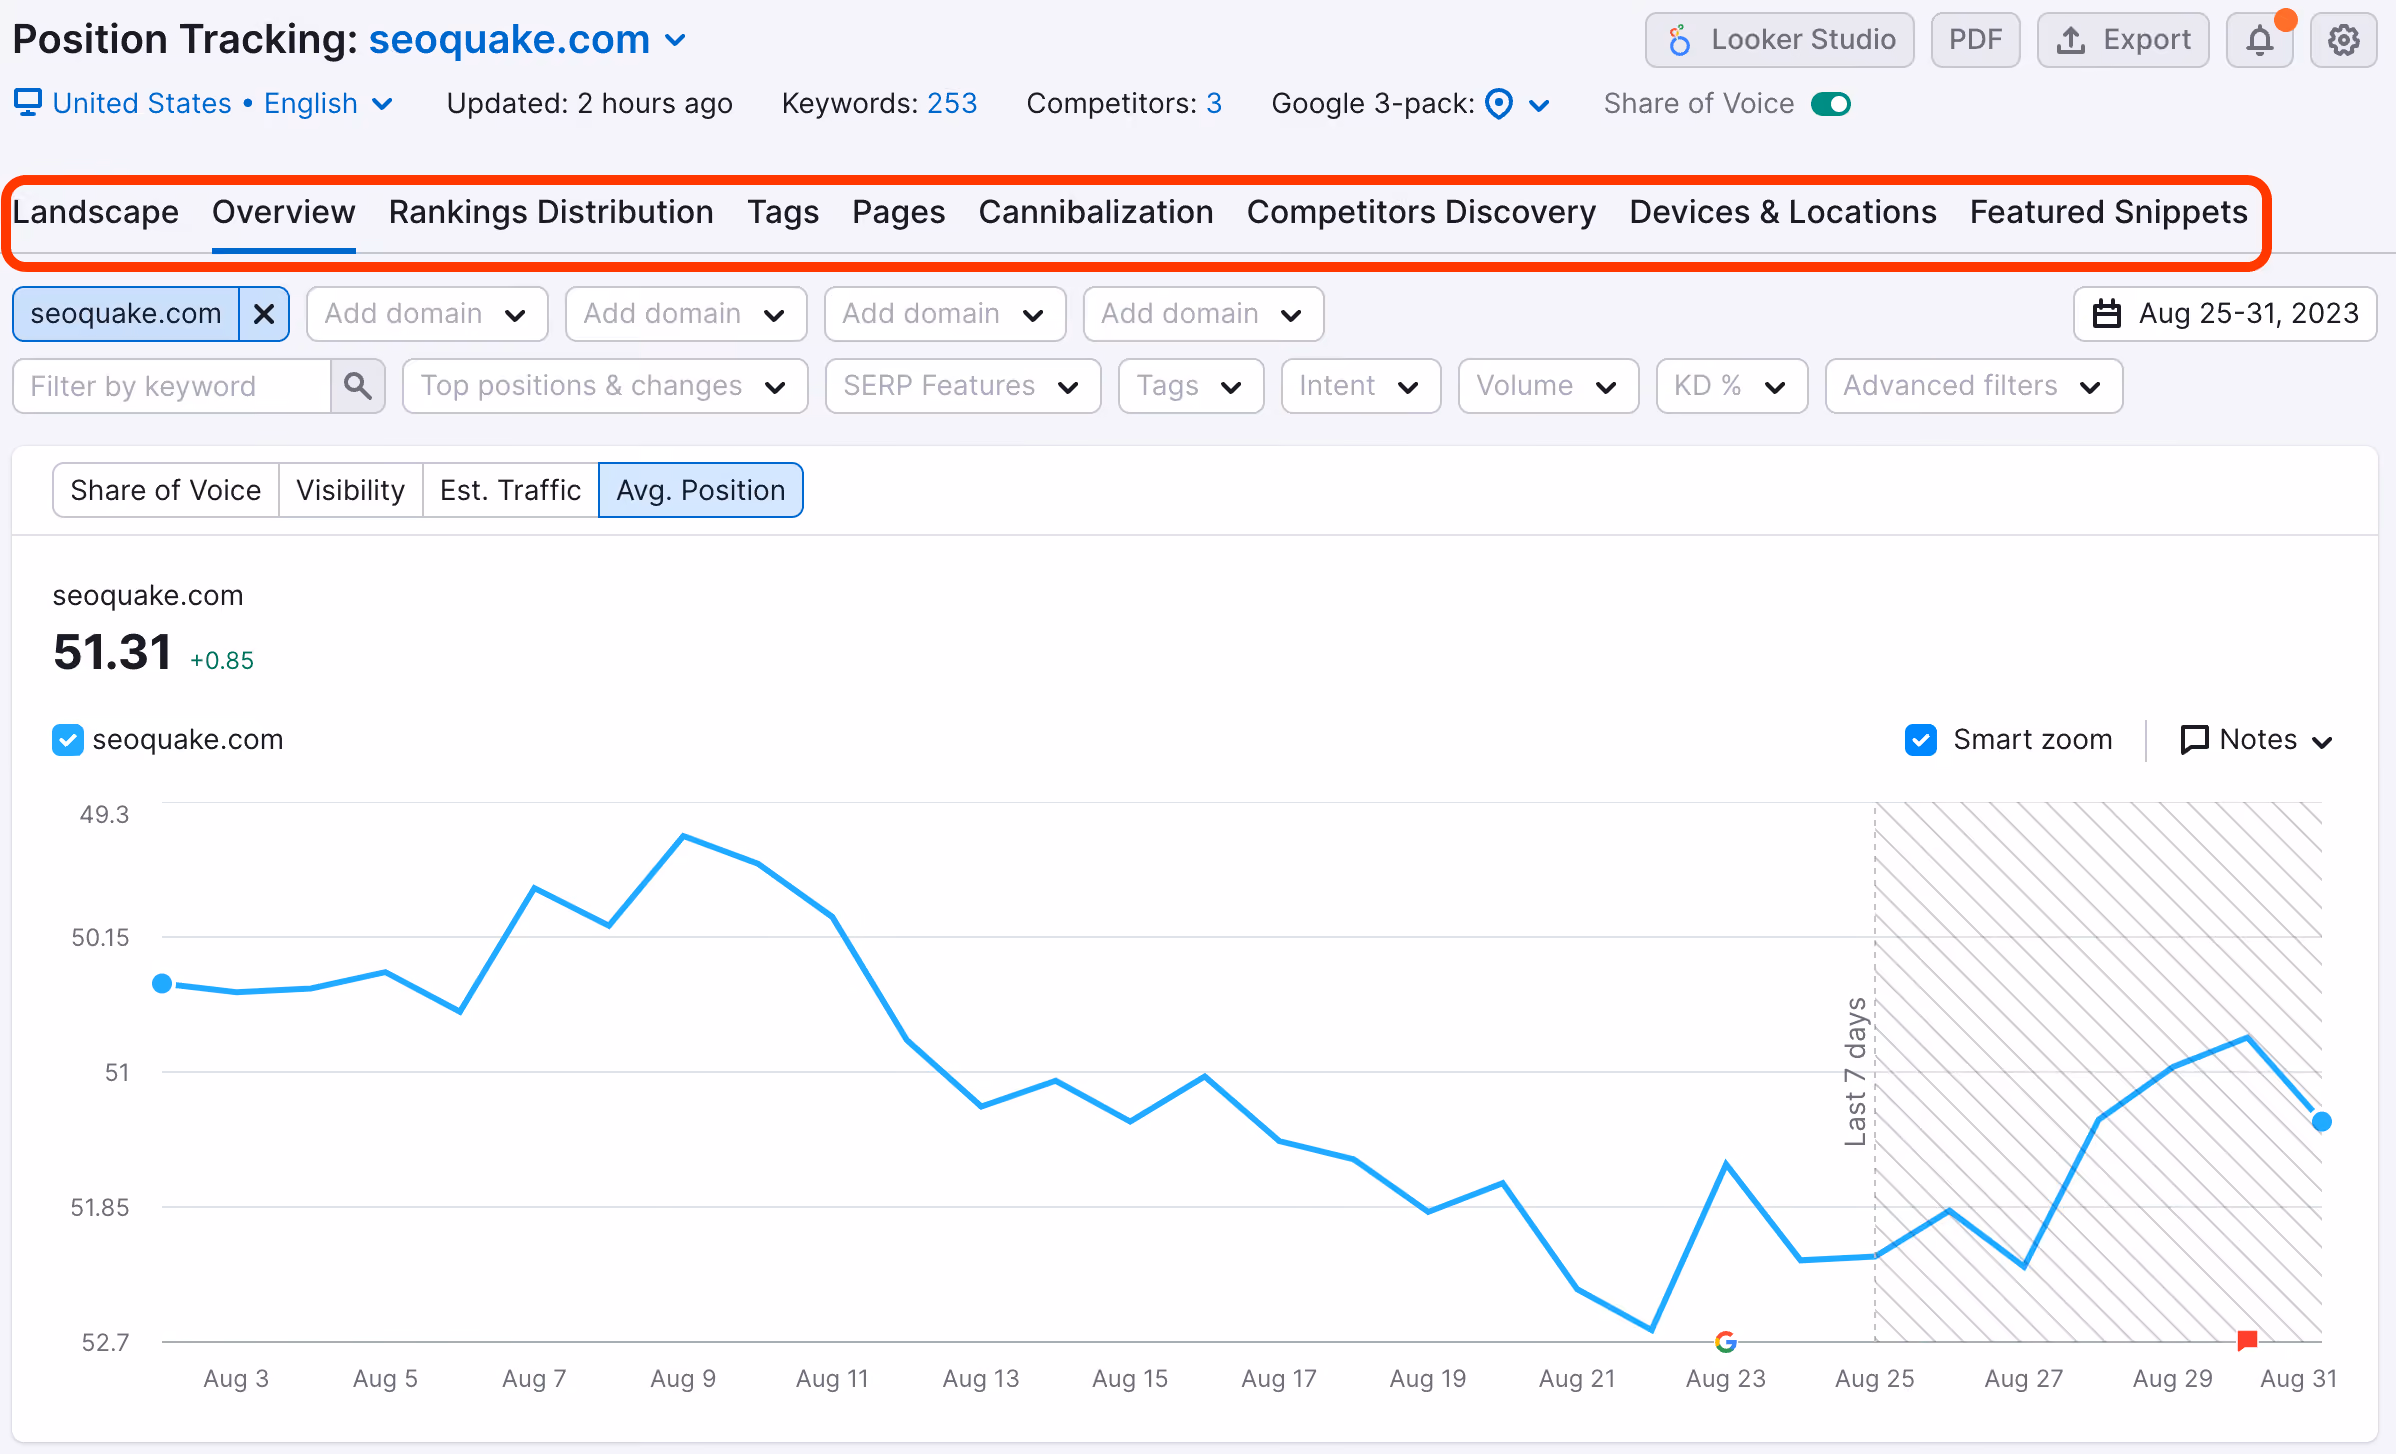Export report as PDF
Screen dimensions: 2396x1454
coord(1975,40)
